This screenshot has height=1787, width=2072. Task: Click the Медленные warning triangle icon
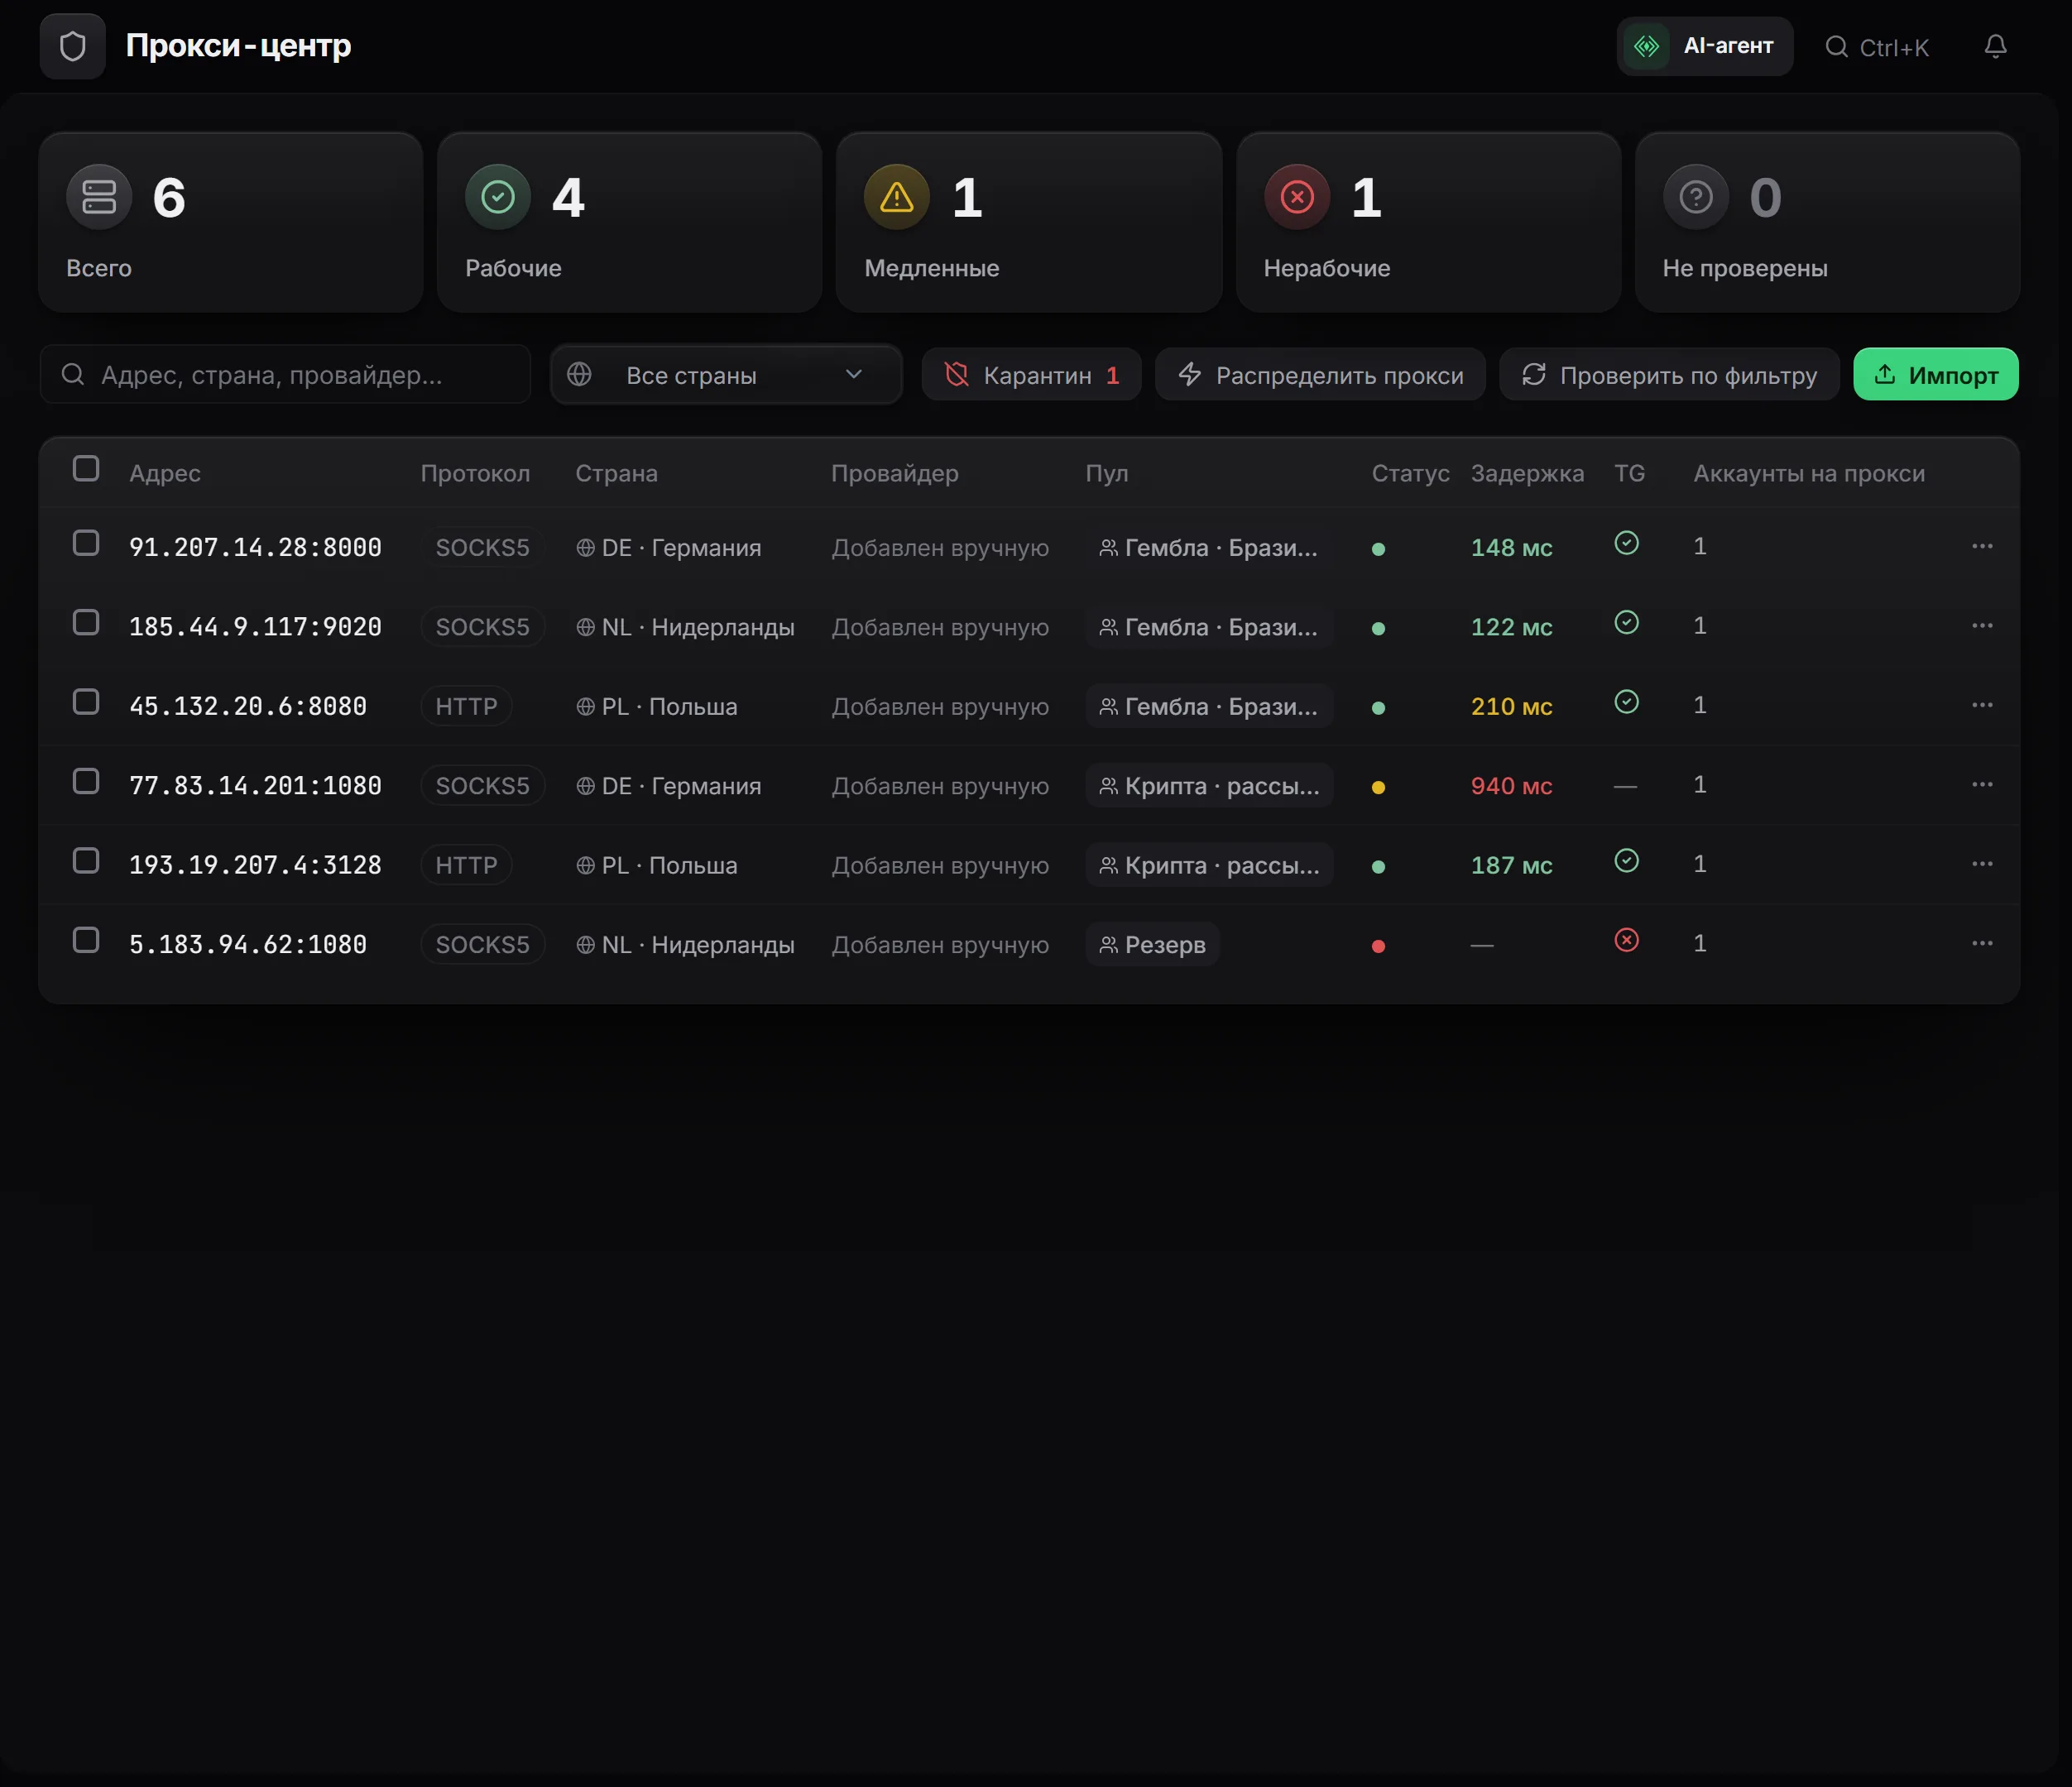(x=897, y=197)
